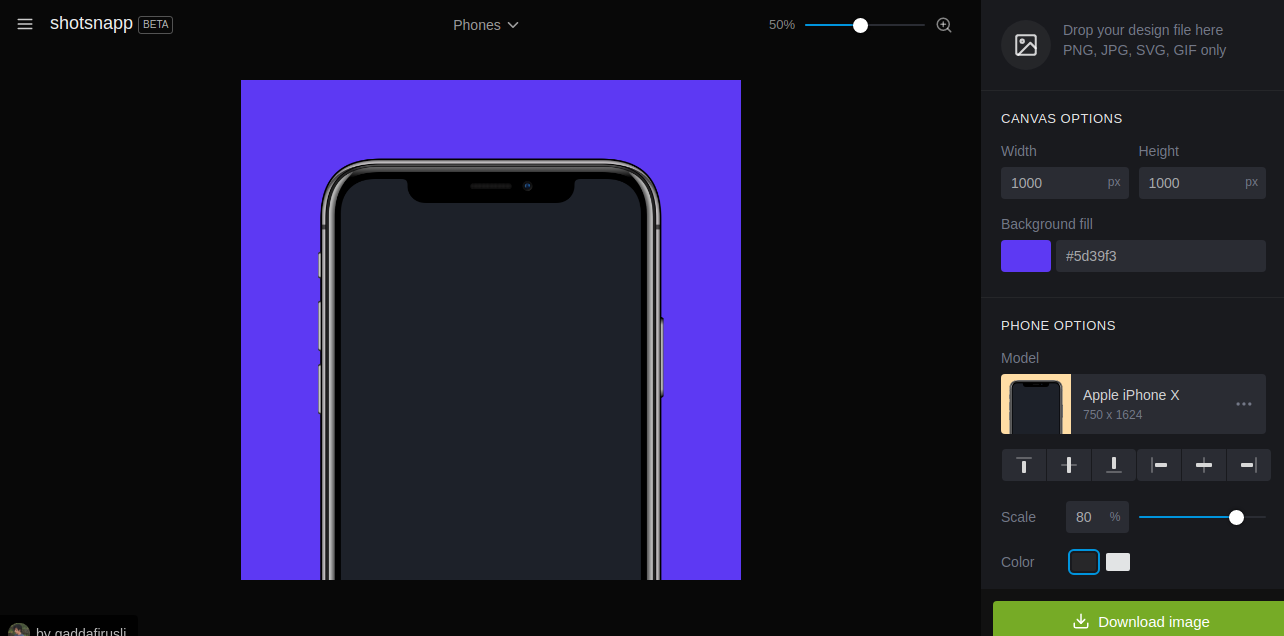This screenshot has width=1284, height=636.
Task: Click the Apple iPhone X model name
Action: (1131, 395)
